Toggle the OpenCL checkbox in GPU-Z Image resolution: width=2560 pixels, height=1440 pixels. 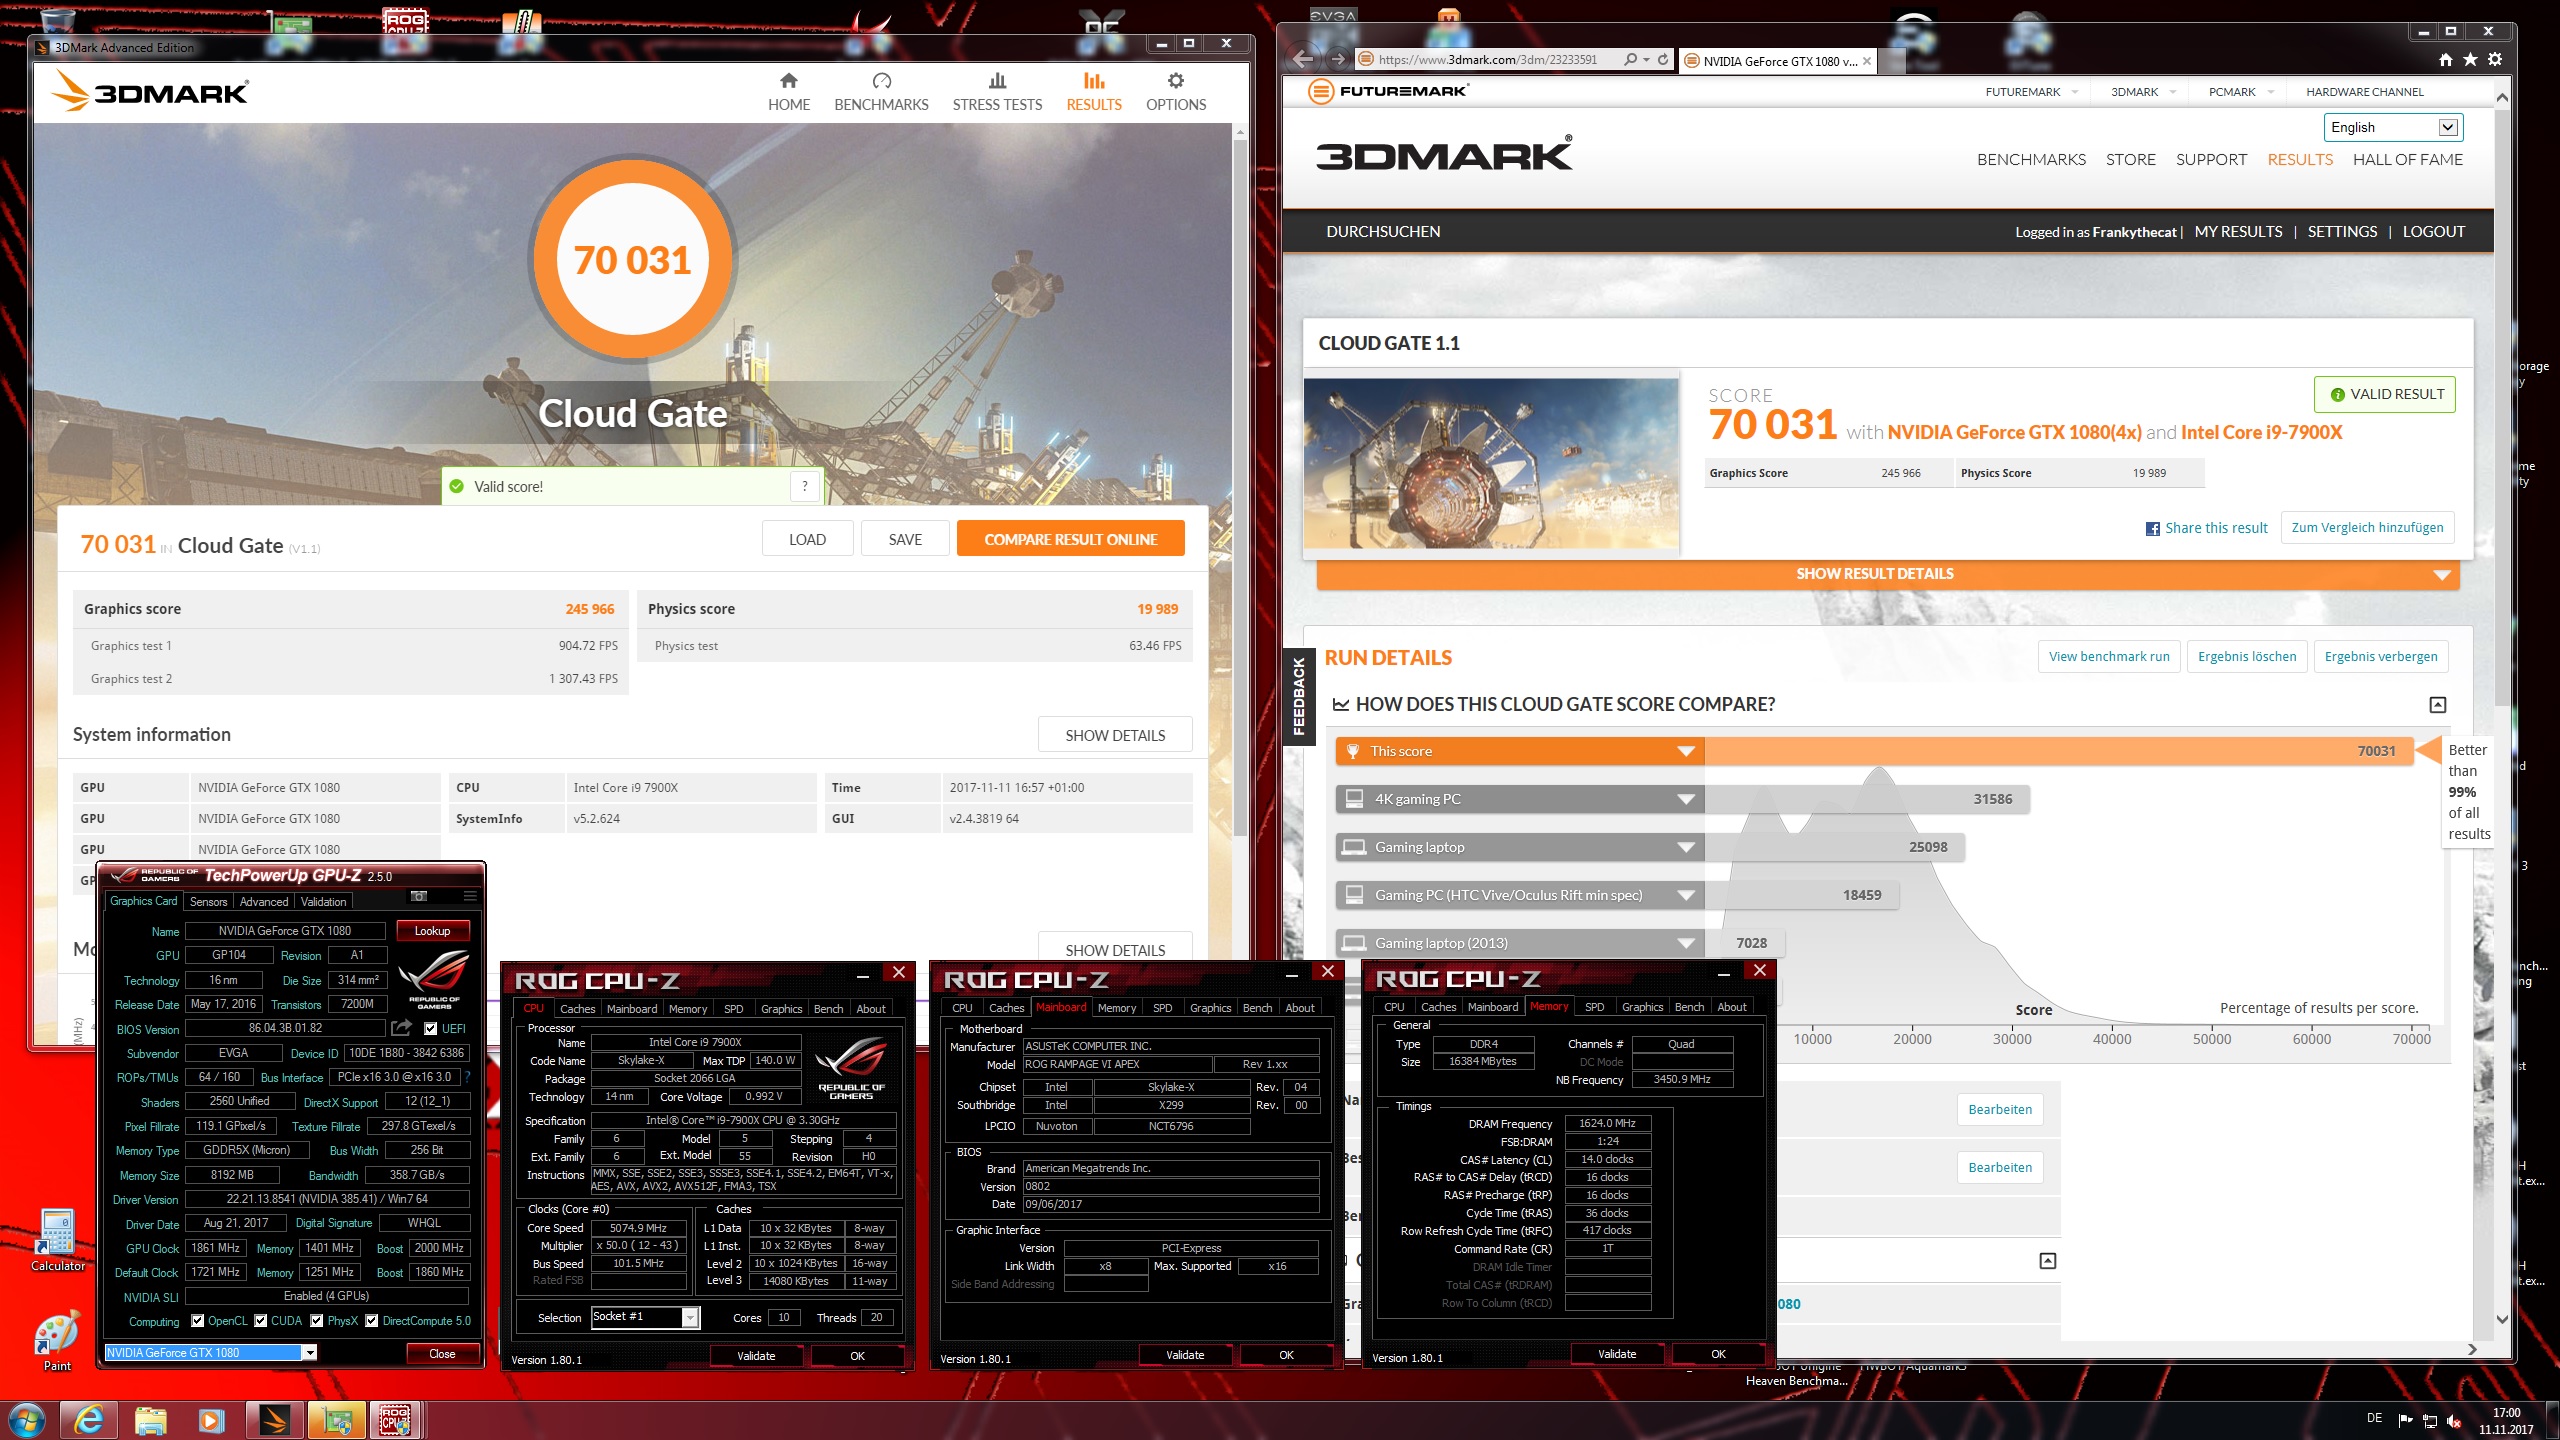197,1320
